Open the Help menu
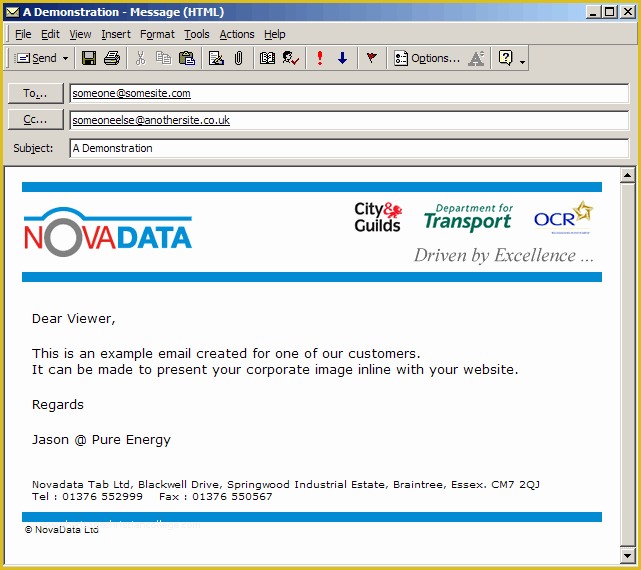641x570 pixels. pyautogui.click(x=275, y=34)
